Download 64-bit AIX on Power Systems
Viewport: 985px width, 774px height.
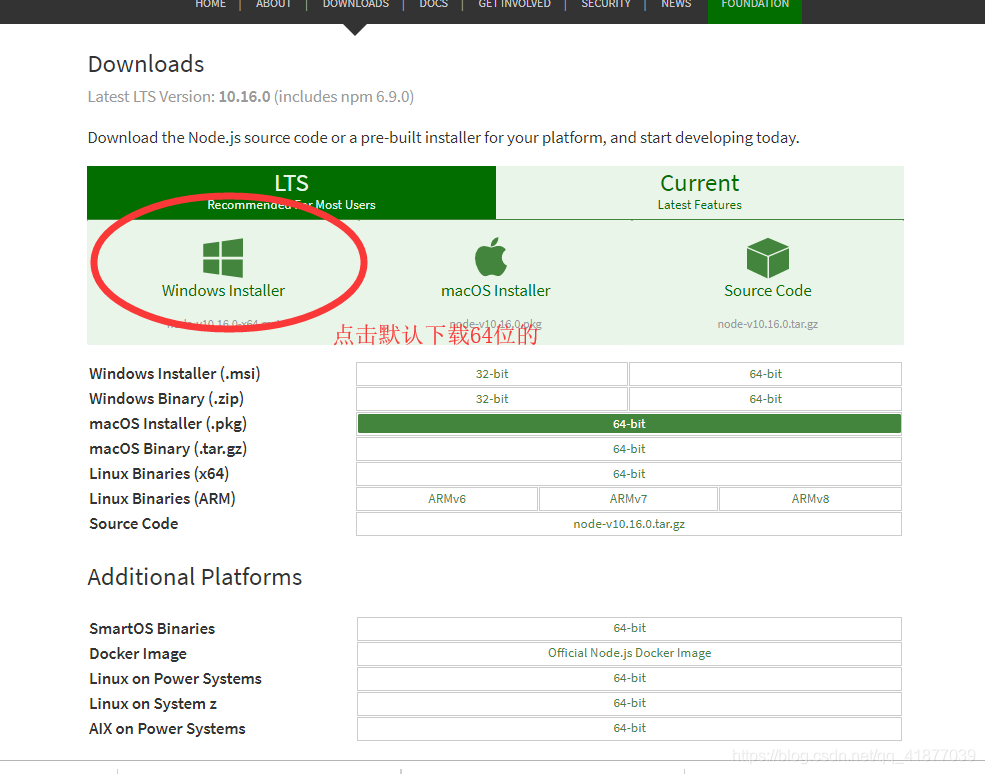point(629,729)
